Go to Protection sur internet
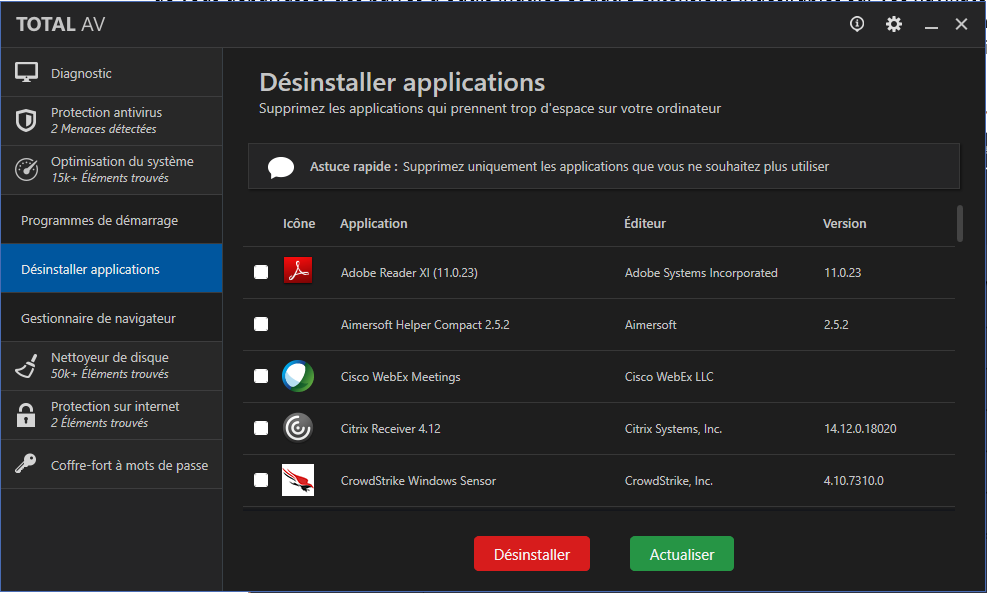This screenshot has width=987, height=593. 111,415
